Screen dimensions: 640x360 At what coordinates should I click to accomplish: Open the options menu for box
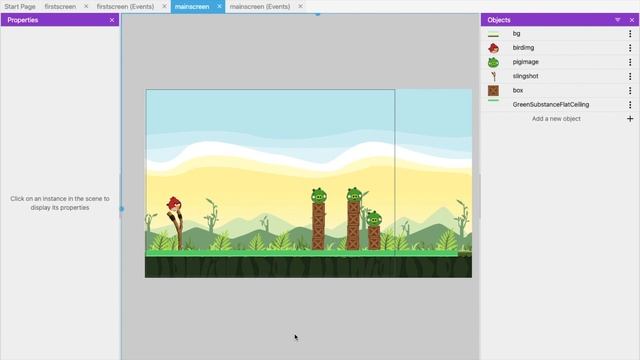[630, 90]
